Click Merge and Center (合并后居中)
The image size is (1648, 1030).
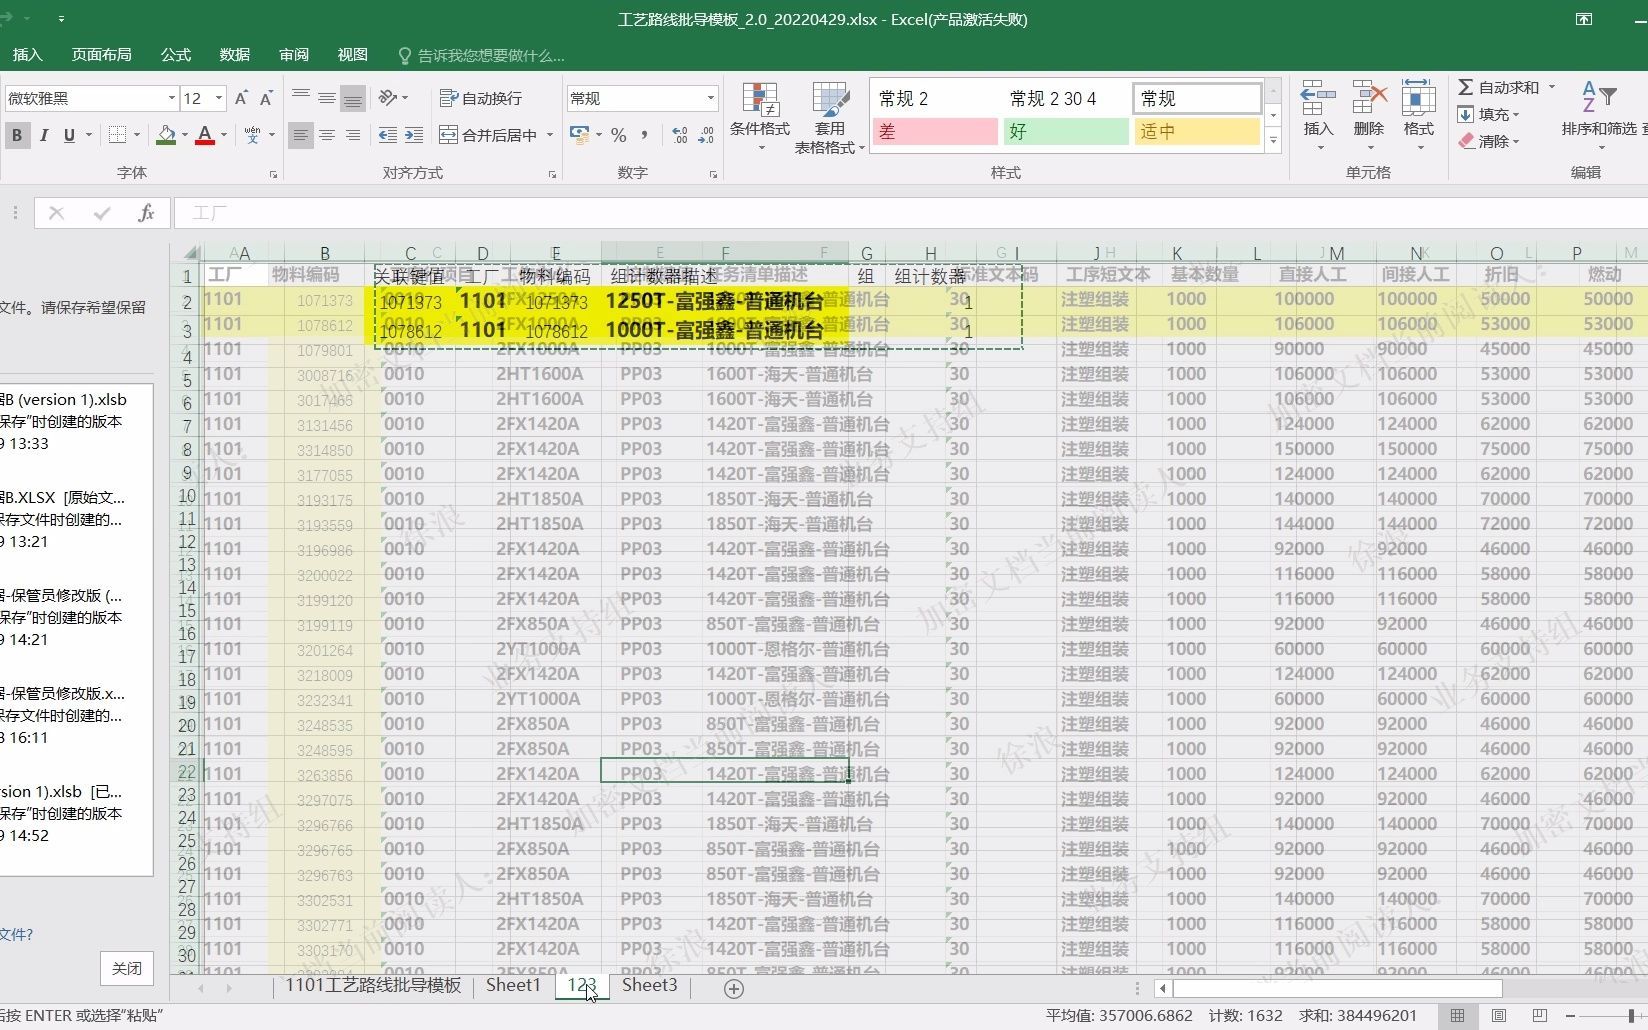tap(489, 135)
